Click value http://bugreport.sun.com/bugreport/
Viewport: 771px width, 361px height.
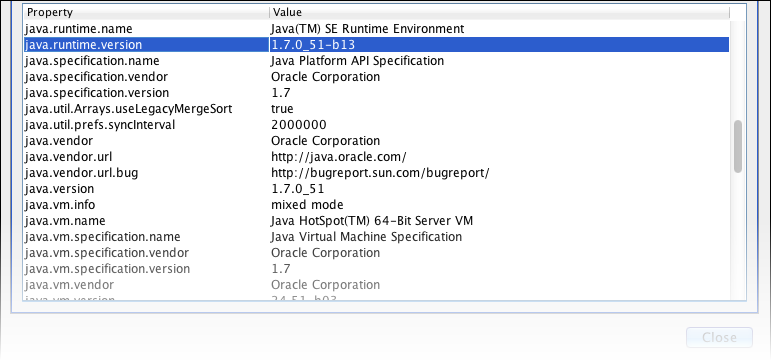(380, 173)
